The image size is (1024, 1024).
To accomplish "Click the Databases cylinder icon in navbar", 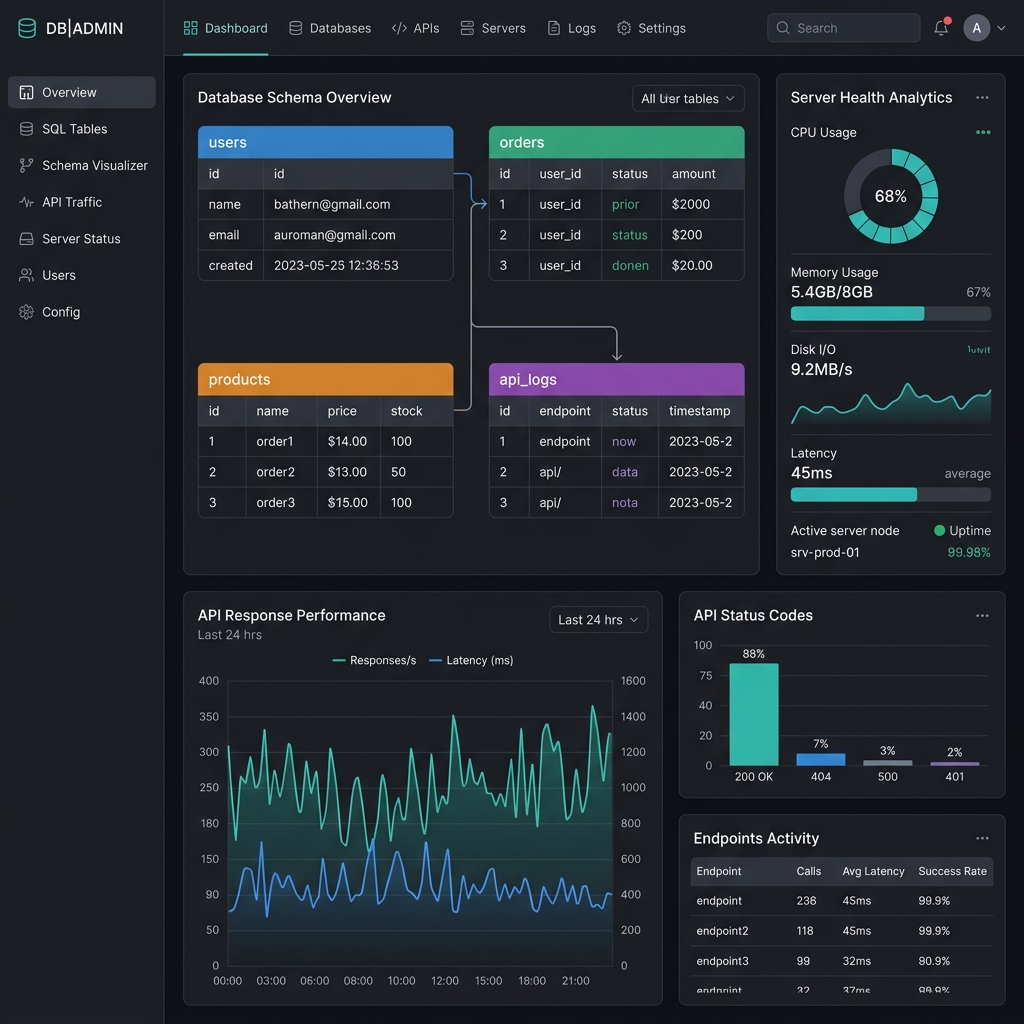I will (296, 28).
